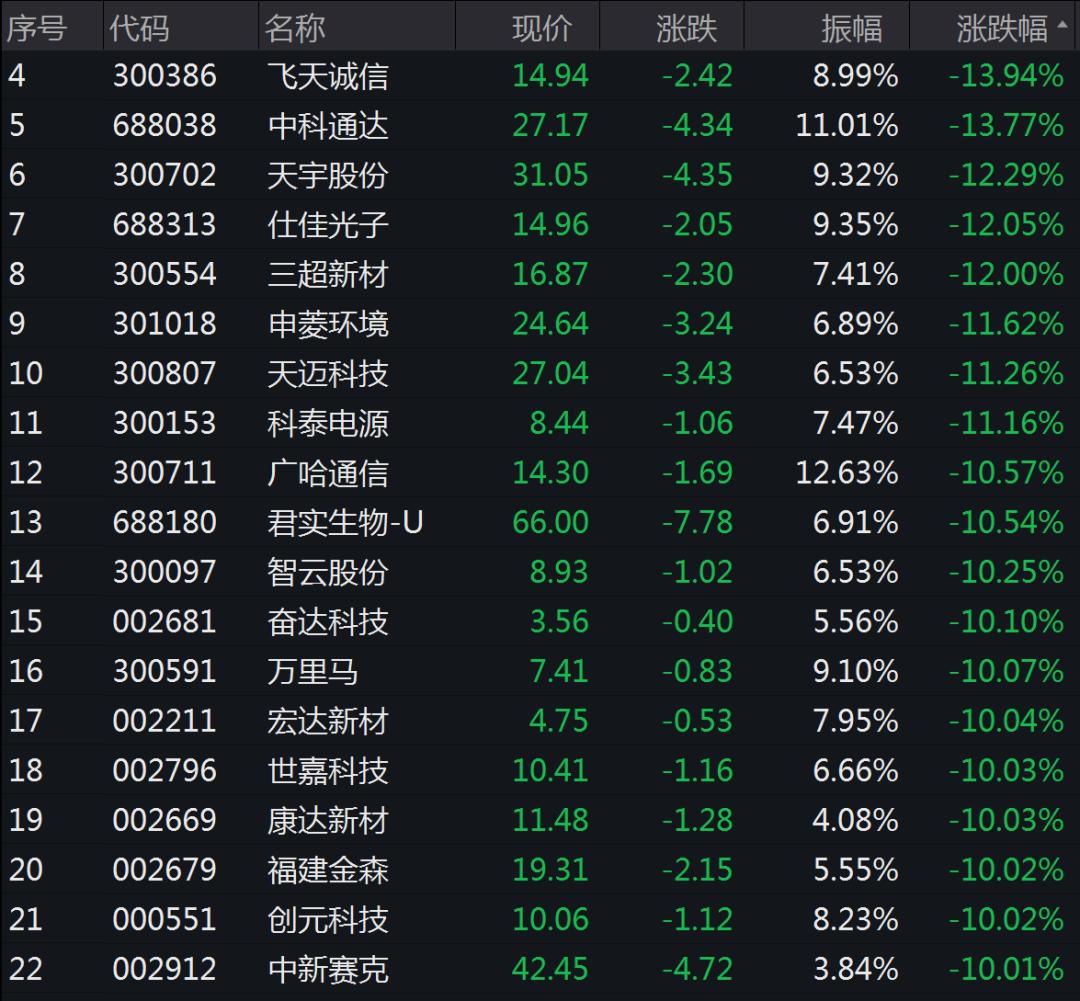Select stock name 奋达科技

[328, 621]
